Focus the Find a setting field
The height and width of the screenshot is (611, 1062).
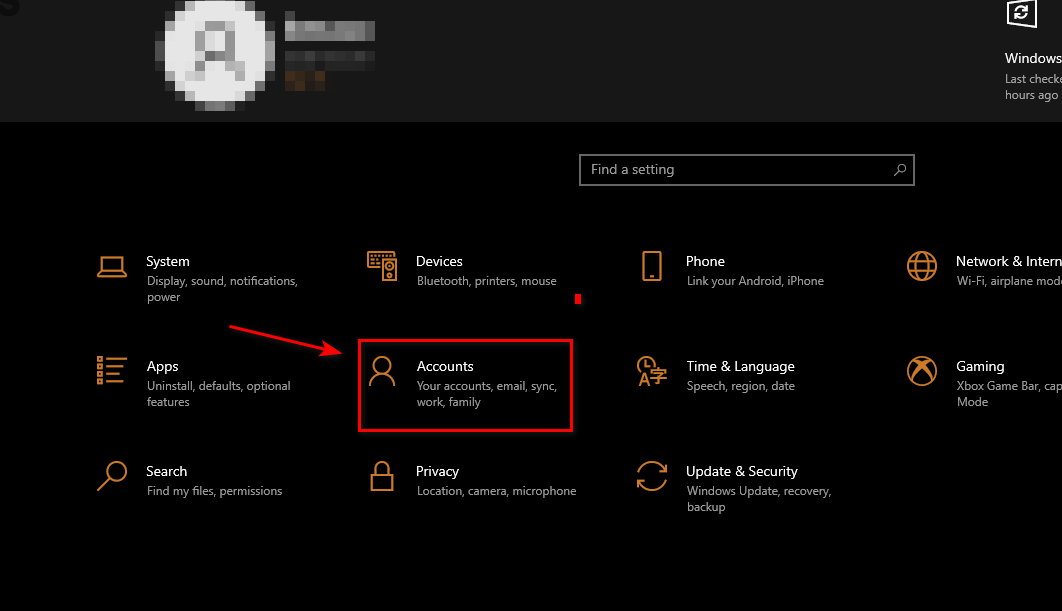tap(746, 170)
